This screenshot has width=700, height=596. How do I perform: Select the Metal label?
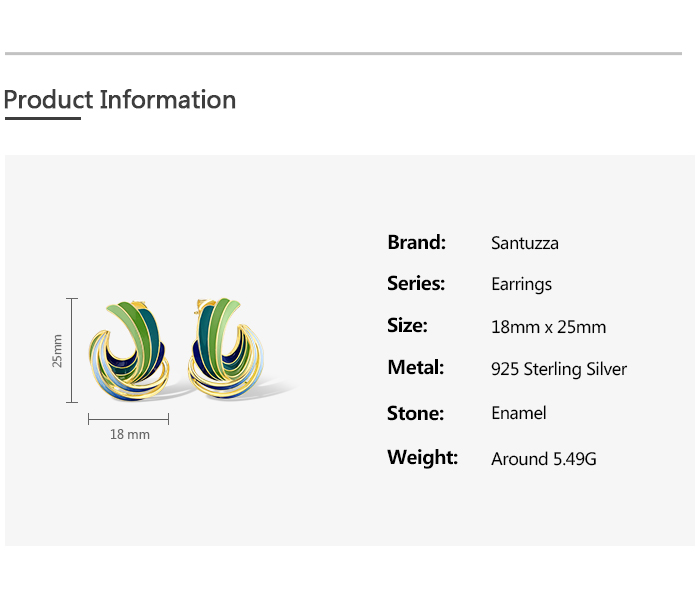[x=415, y=368]
